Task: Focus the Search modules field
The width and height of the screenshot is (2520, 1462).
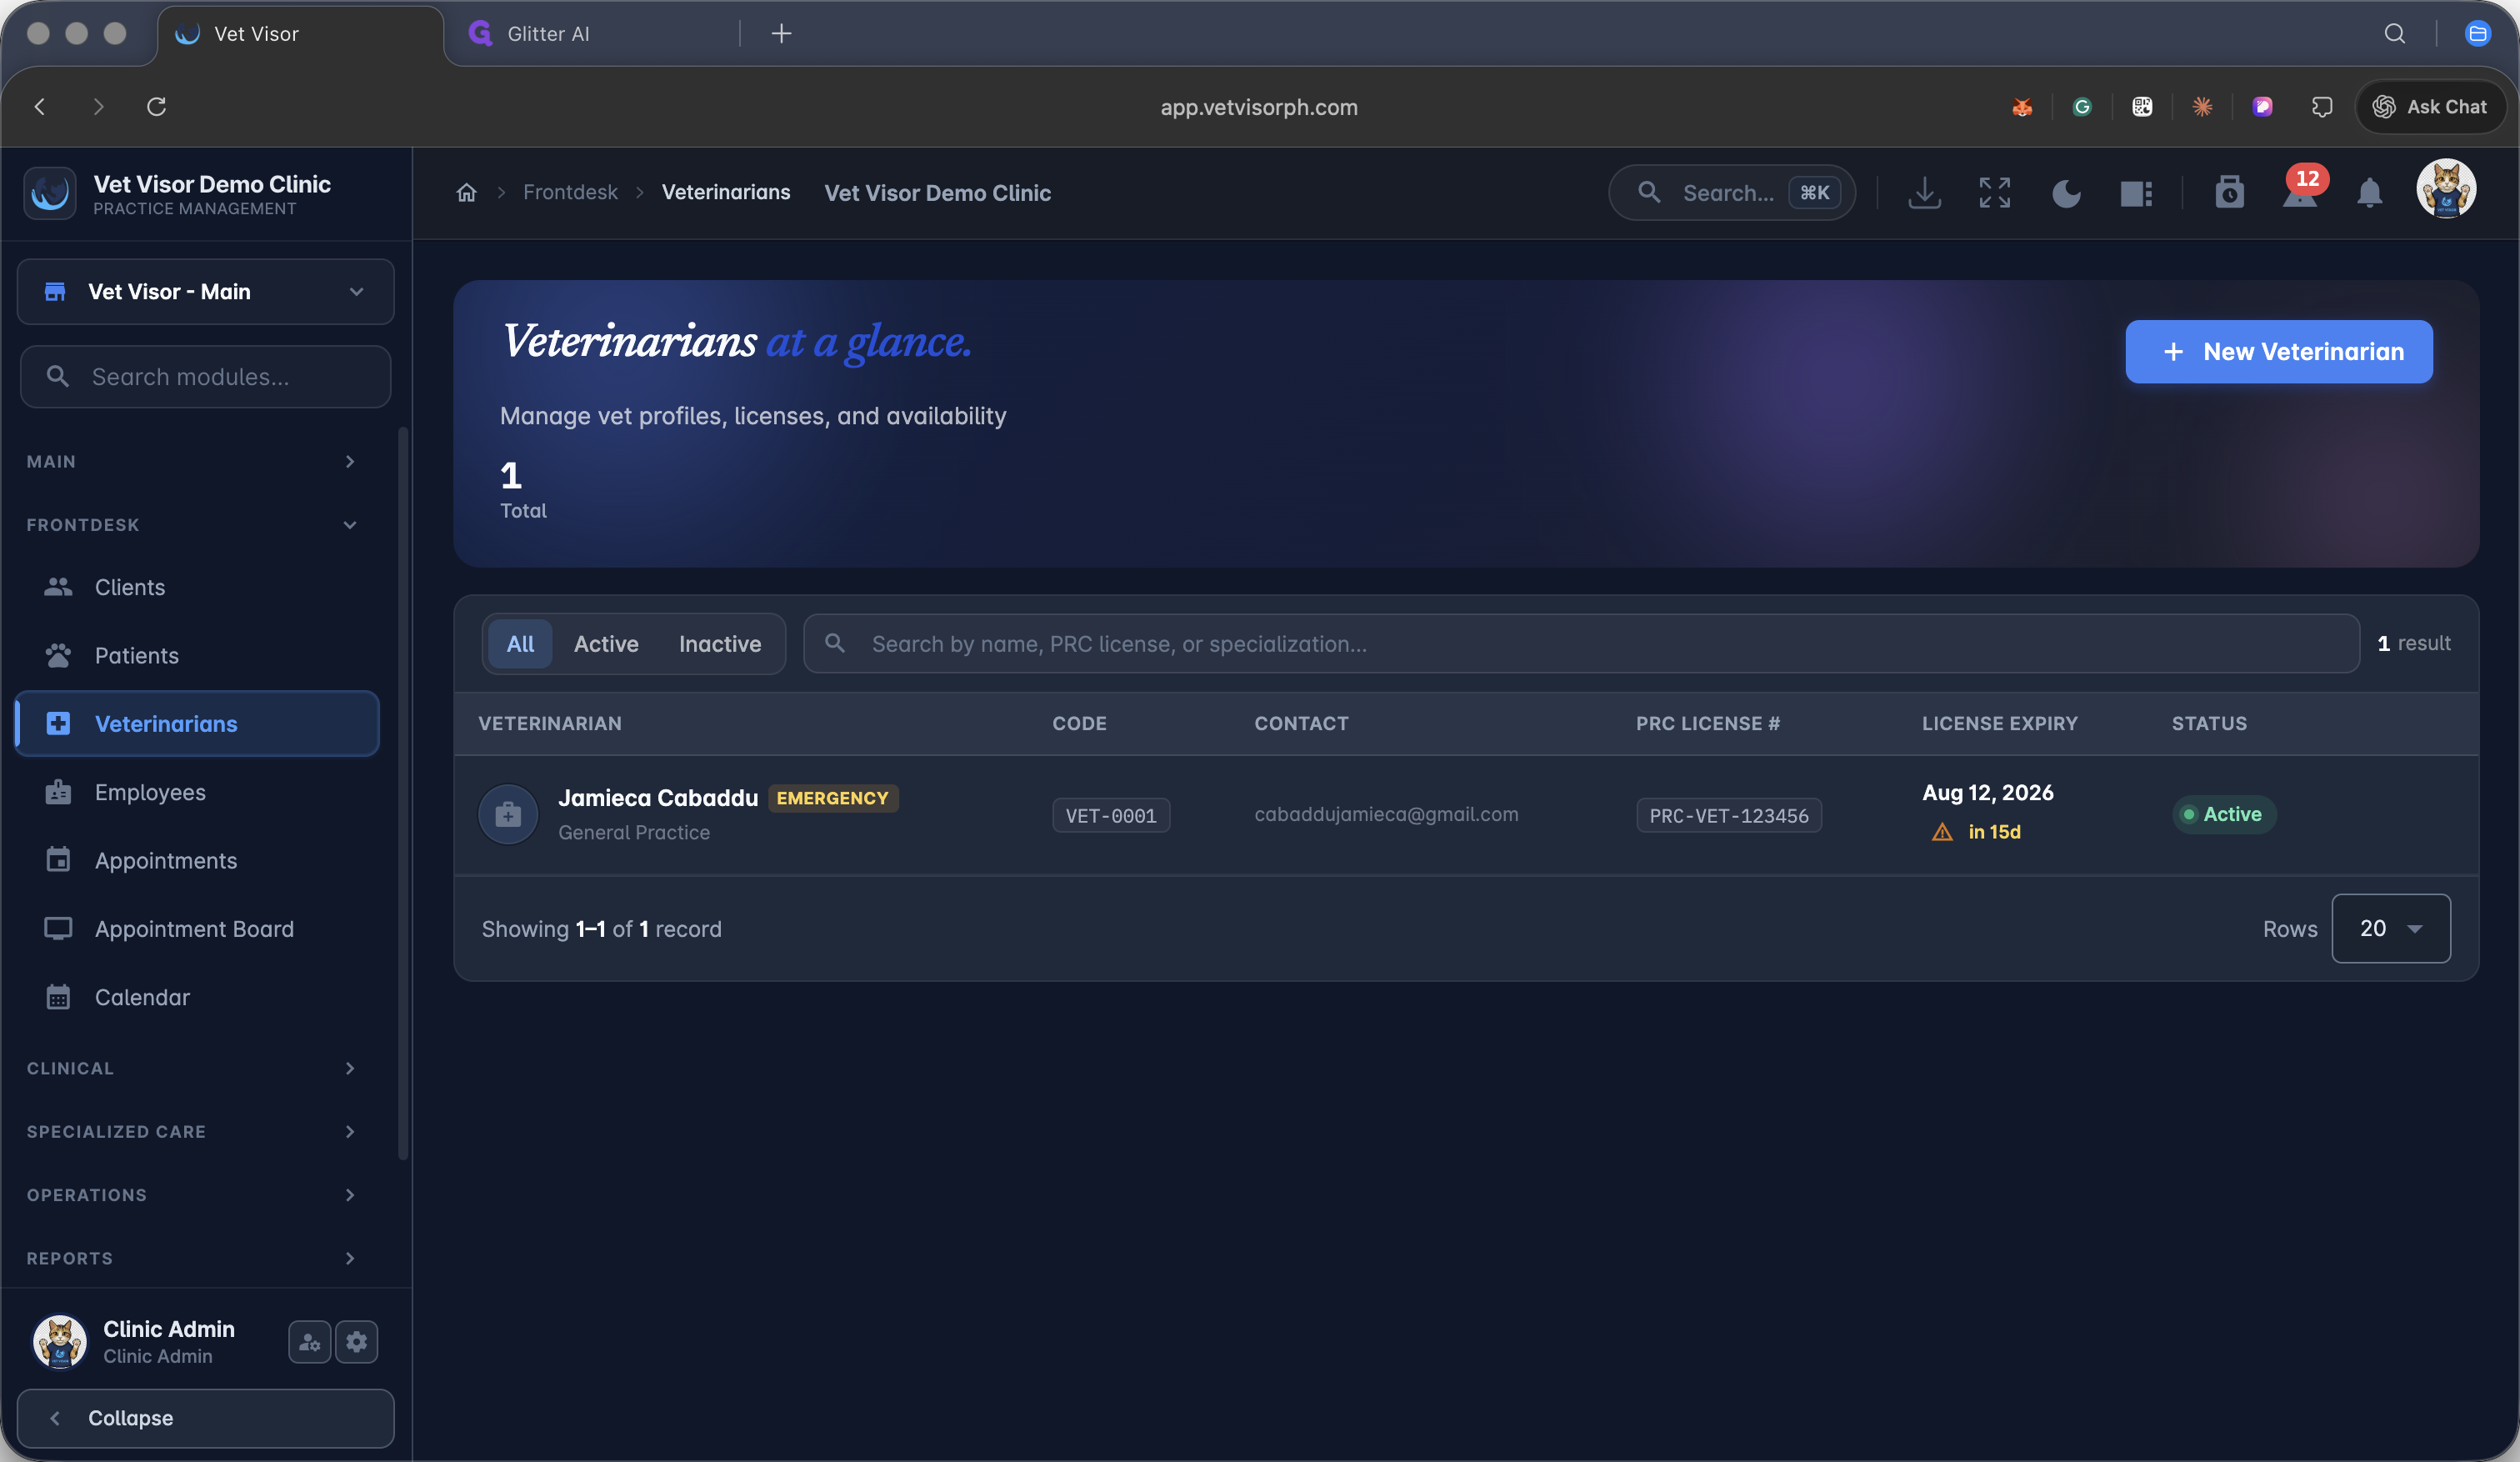Action: coord(205,376)
